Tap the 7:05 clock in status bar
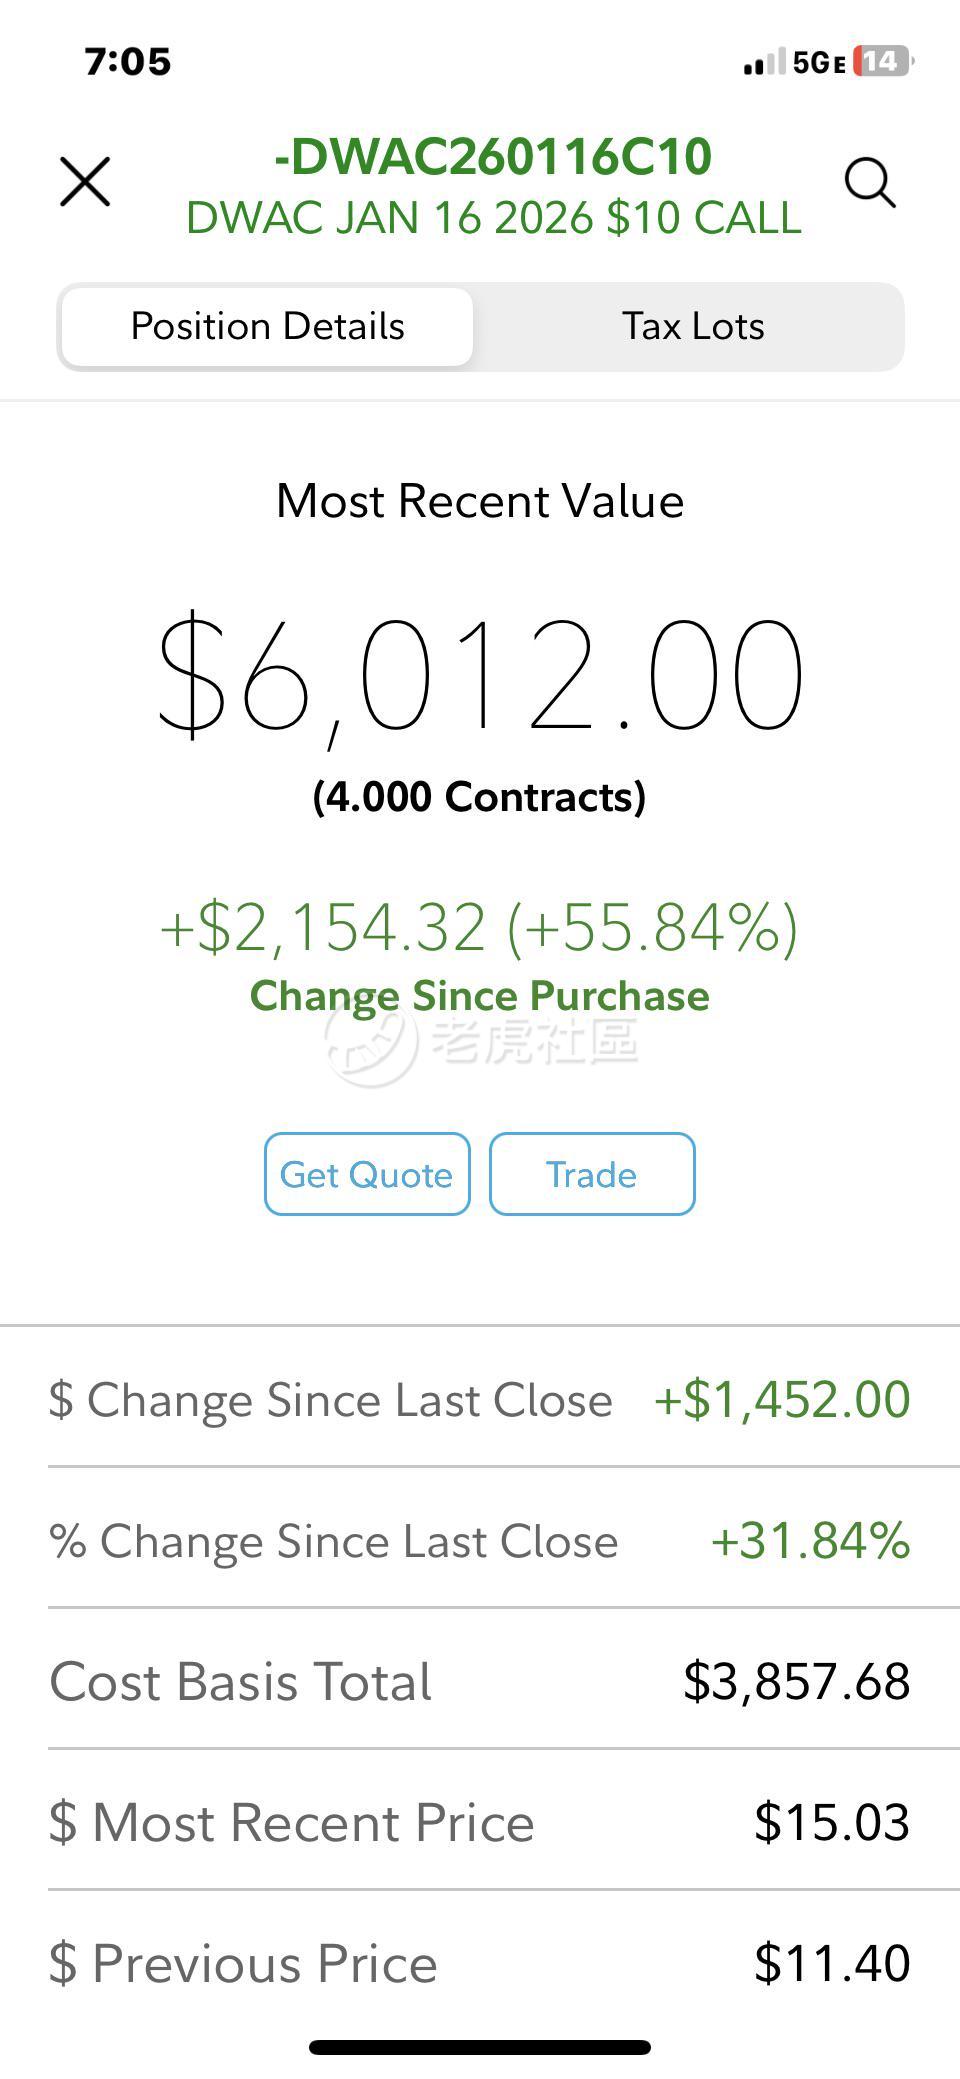 [128, 62]
